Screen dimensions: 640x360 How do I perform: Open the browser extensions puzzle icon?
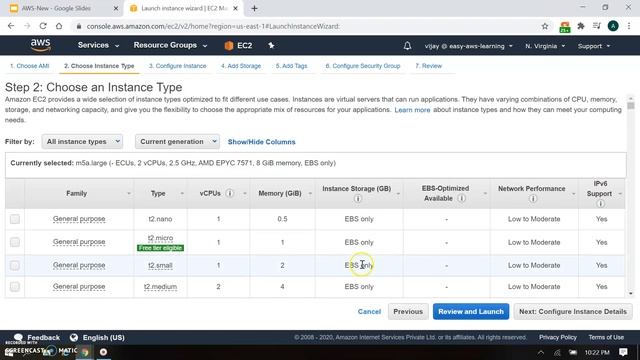coord(581,26)
